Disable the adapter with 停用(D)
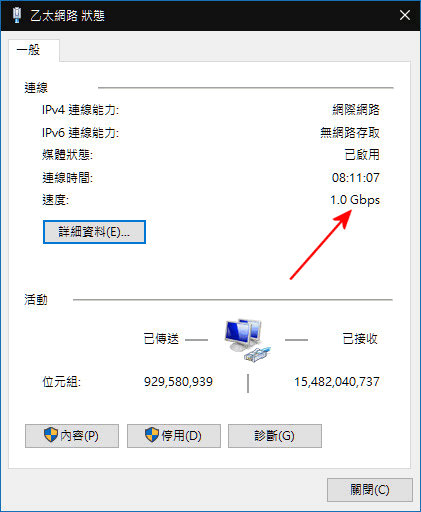421x512 pixels. [x=174, y=436]
